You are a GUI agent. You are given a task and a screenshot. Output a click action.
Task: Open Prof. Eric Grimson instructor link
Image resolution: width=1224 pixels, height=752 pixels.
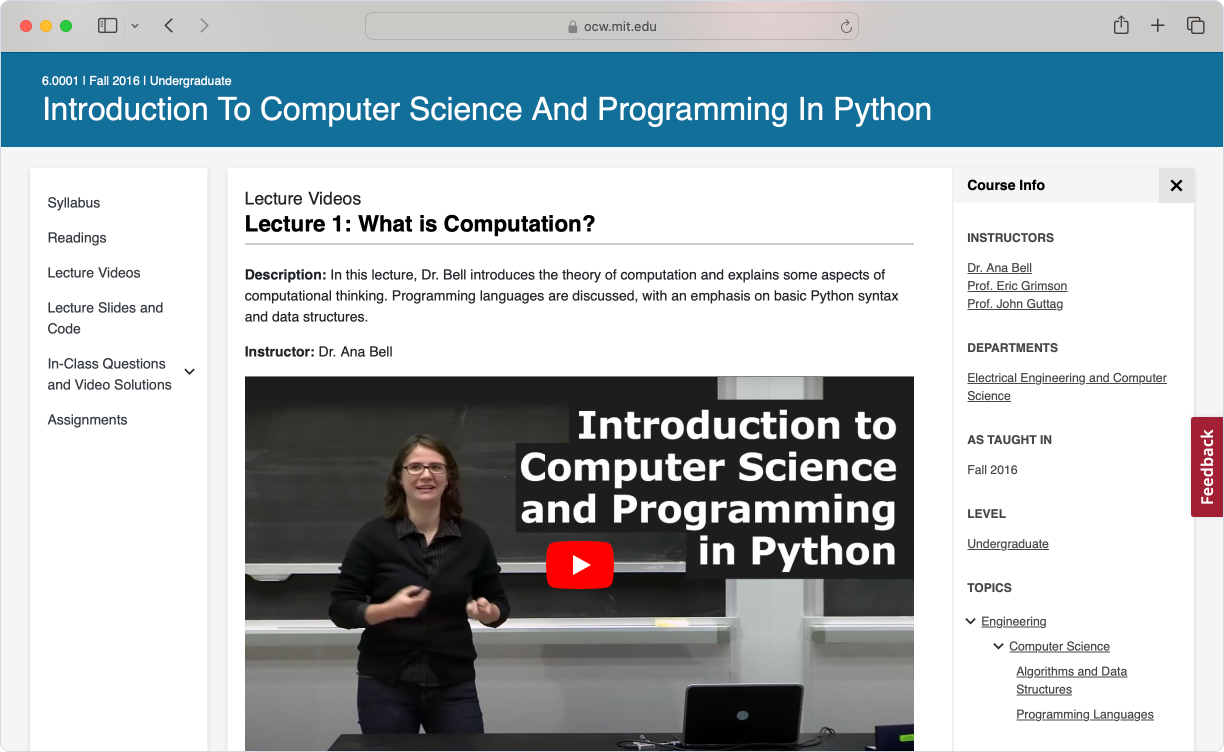[1017, 286]
